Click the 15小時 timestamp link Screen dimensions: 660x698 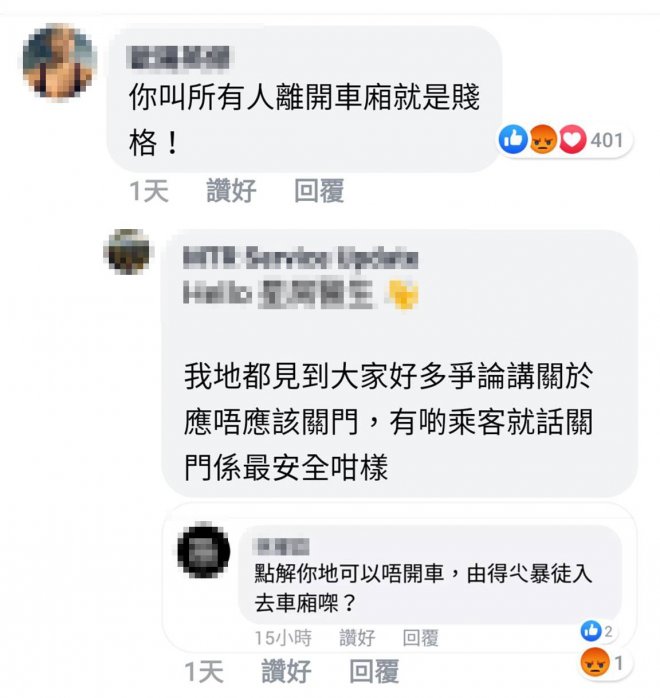tap(283, 638)
